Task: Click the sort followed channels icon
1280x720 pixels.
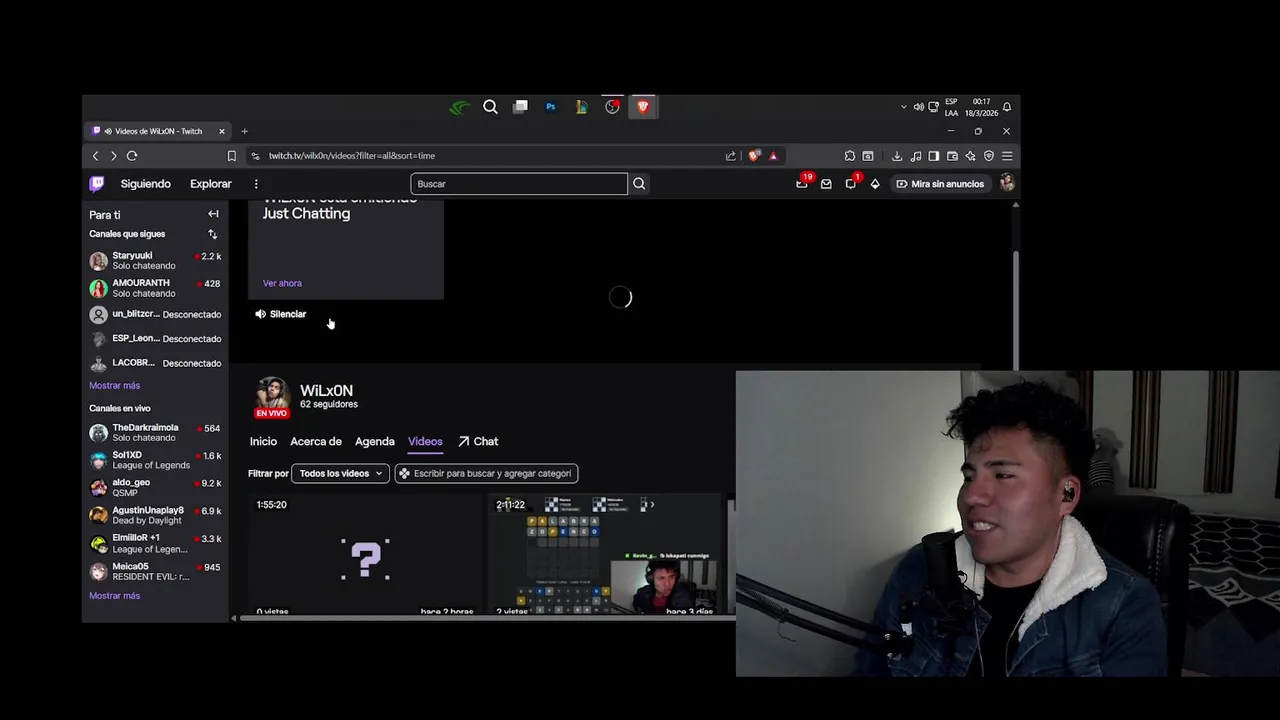Action: (x=212, y=234)
